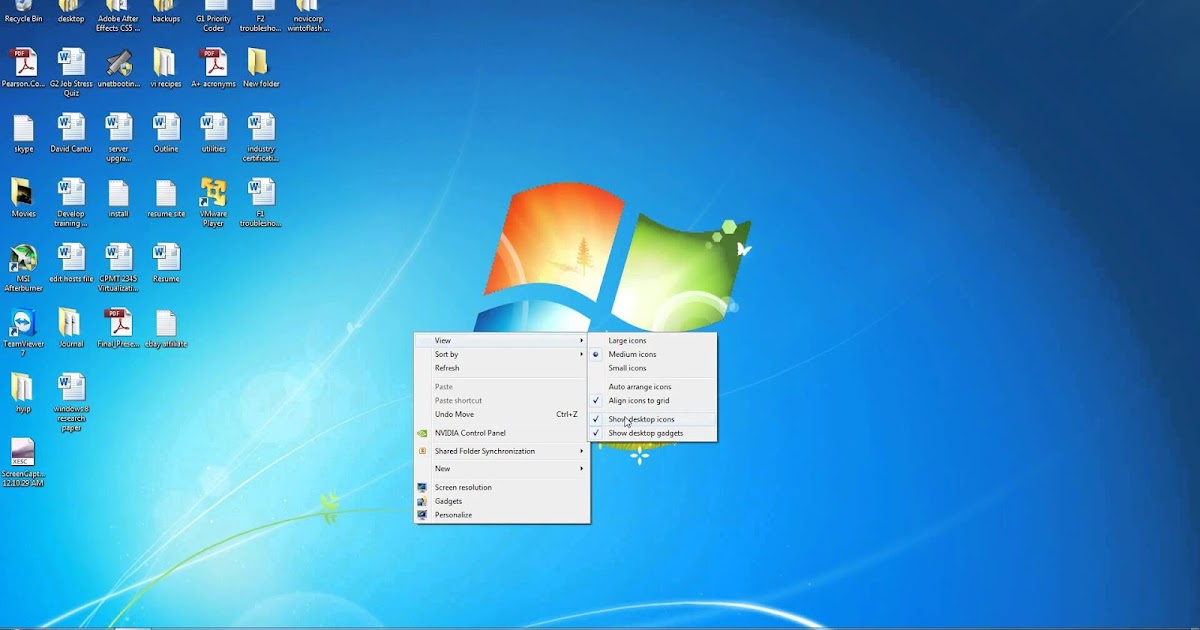Select Refresh from the context menu

446,368
